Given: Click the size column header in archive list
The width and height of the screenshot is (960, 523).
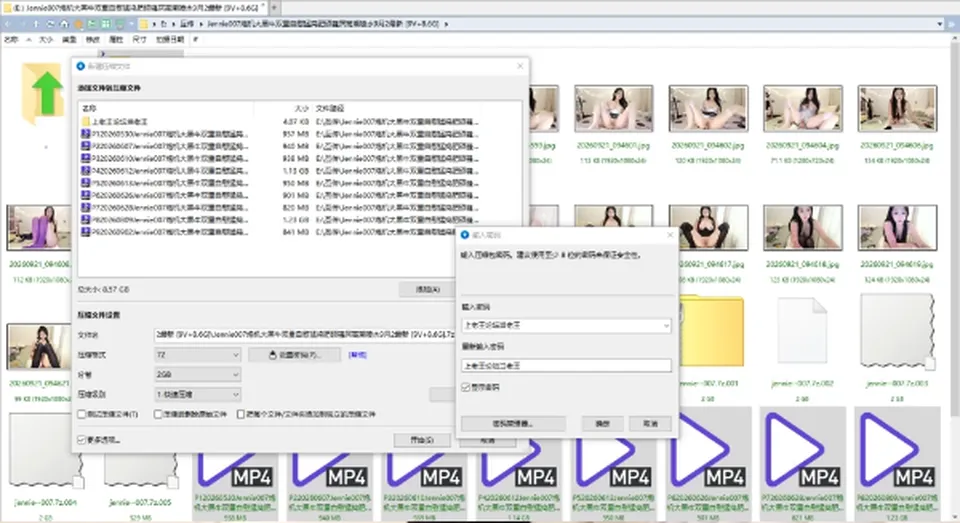Looking at the screenshot, I should pos(301,108).
